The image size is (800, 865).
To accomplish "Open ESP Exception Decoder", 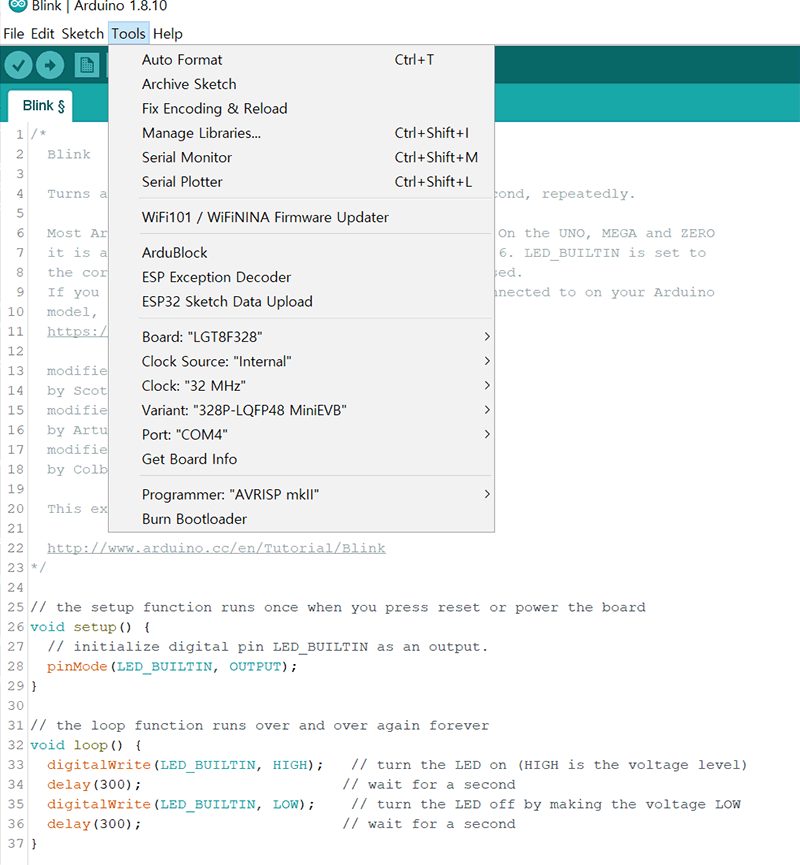I will coord(301,277).
